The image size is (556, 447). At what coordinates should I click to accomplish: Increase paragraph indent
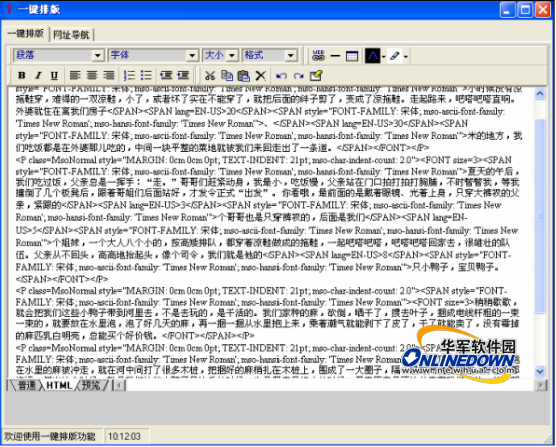coord(183,75)
